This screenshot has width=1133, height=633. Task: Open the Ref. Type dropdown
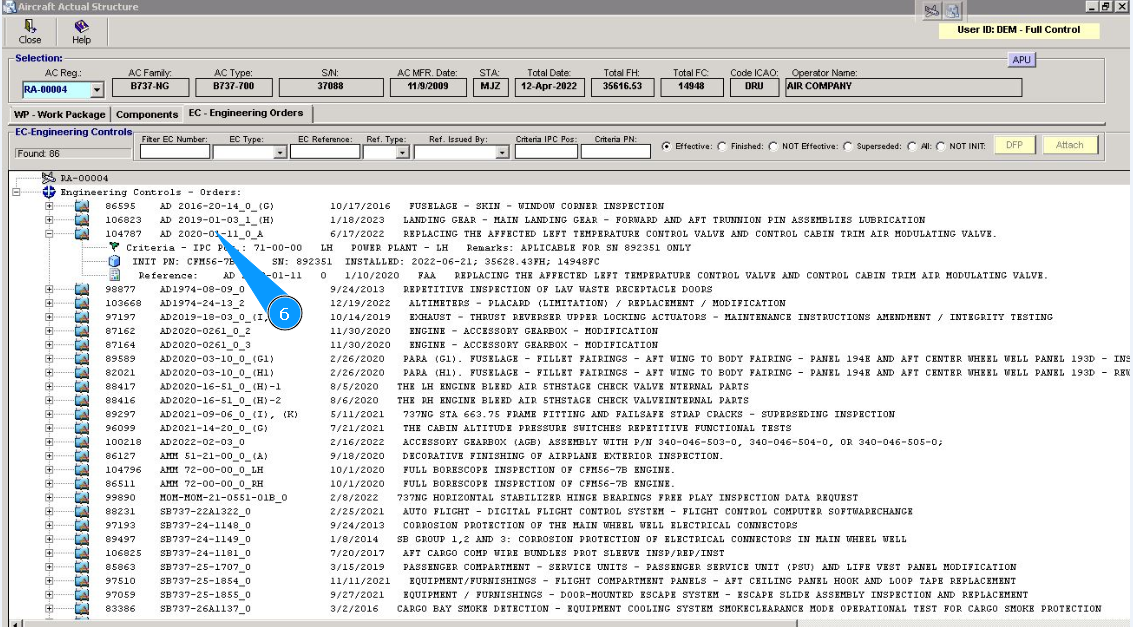pyautogui.click(x=402, y=152)
